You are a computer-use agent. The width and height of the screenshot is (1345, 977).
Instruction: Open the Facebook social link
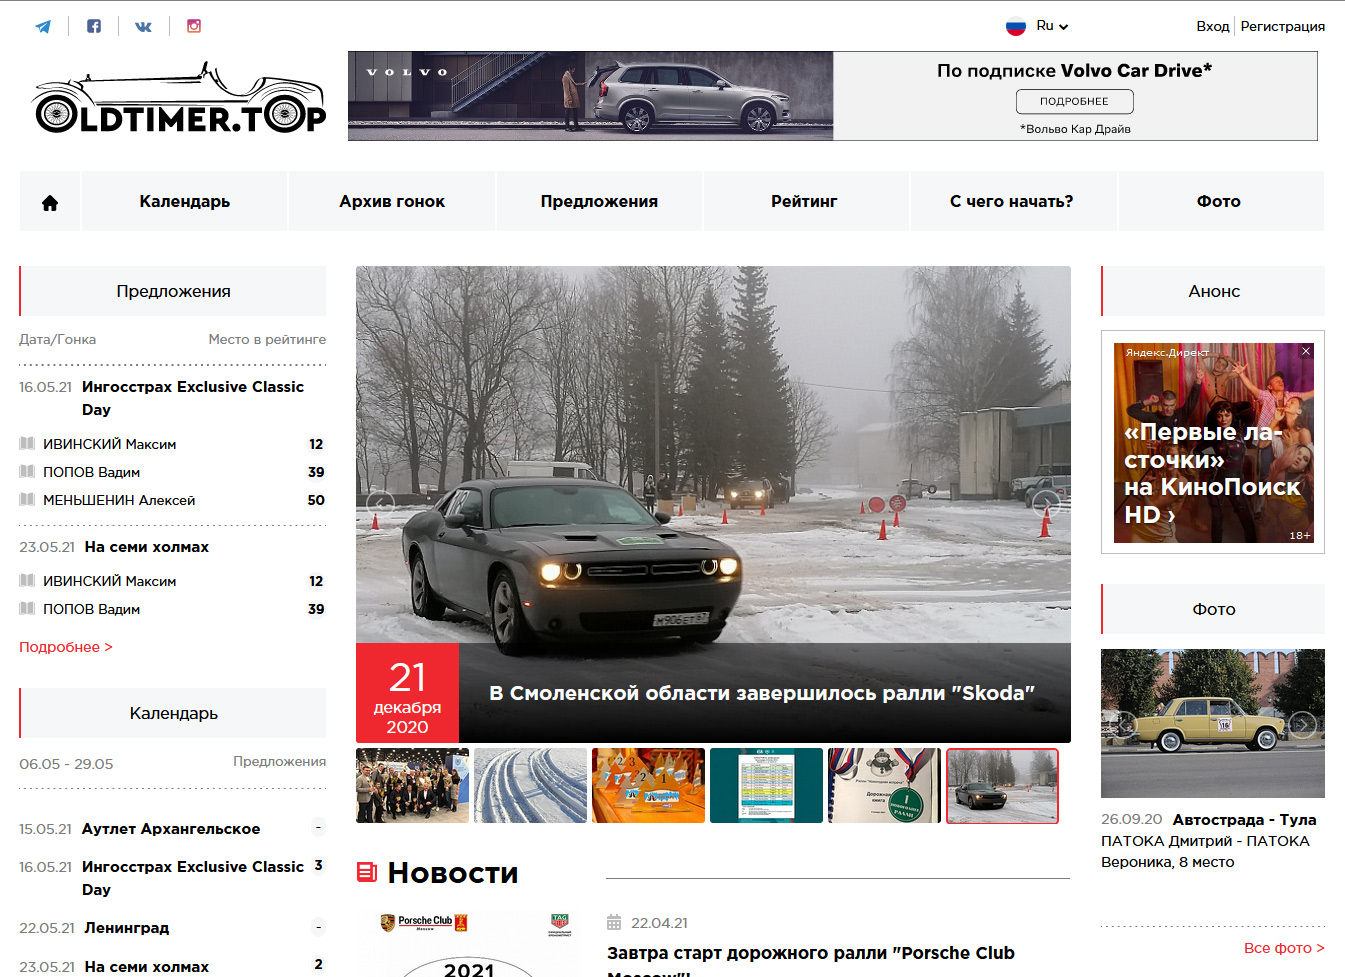(x=94, y=26)
